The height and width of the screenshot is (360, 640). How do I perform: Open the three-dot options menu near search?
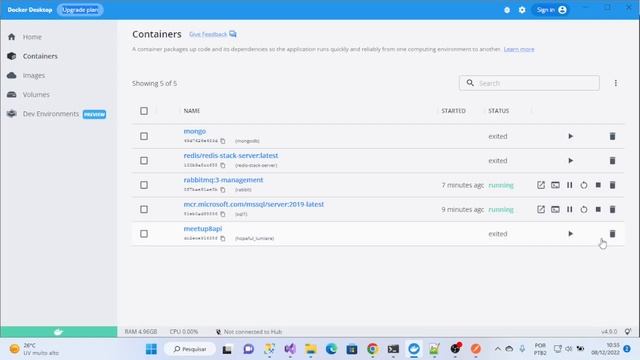coord(616,83)
